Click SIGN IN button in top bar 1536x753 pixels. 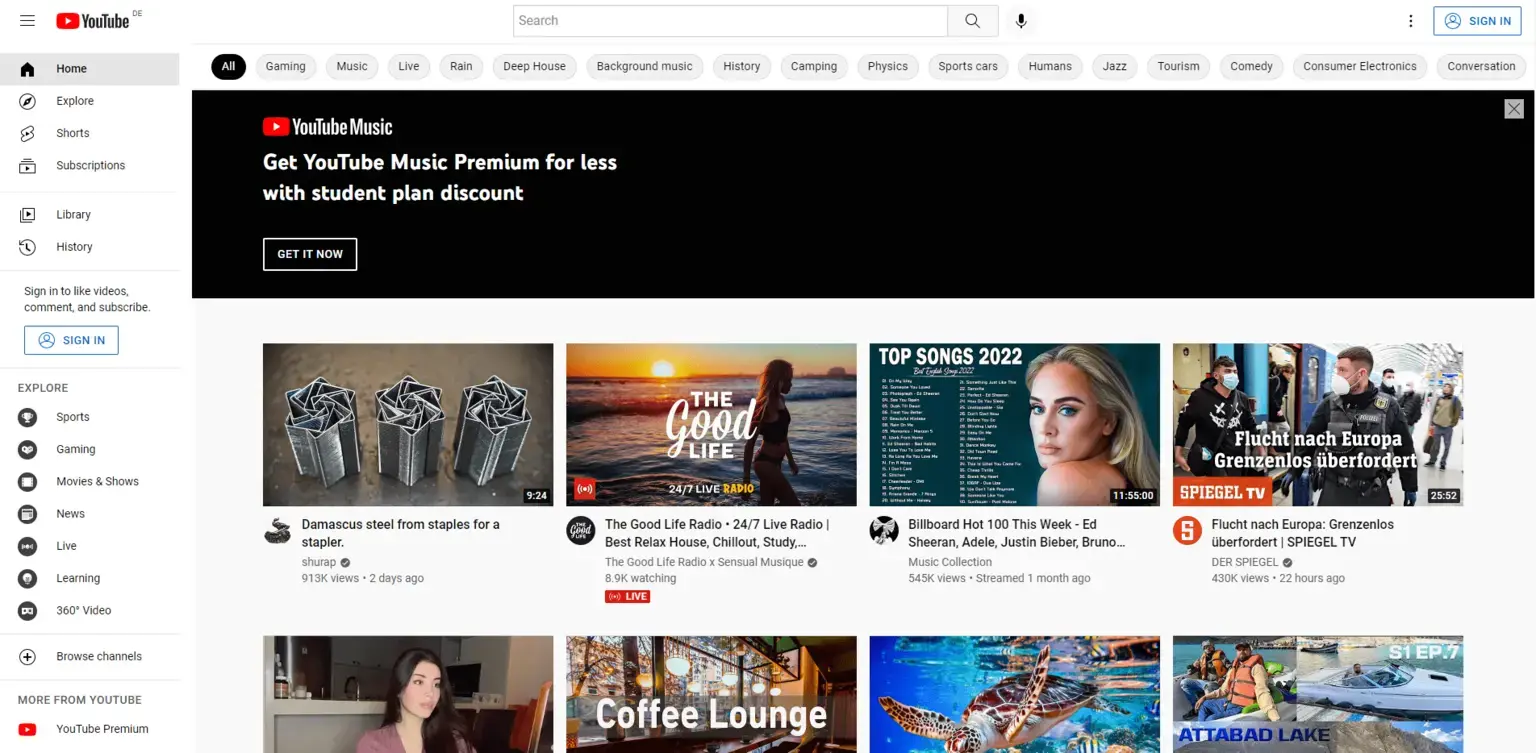point(1477,21)
